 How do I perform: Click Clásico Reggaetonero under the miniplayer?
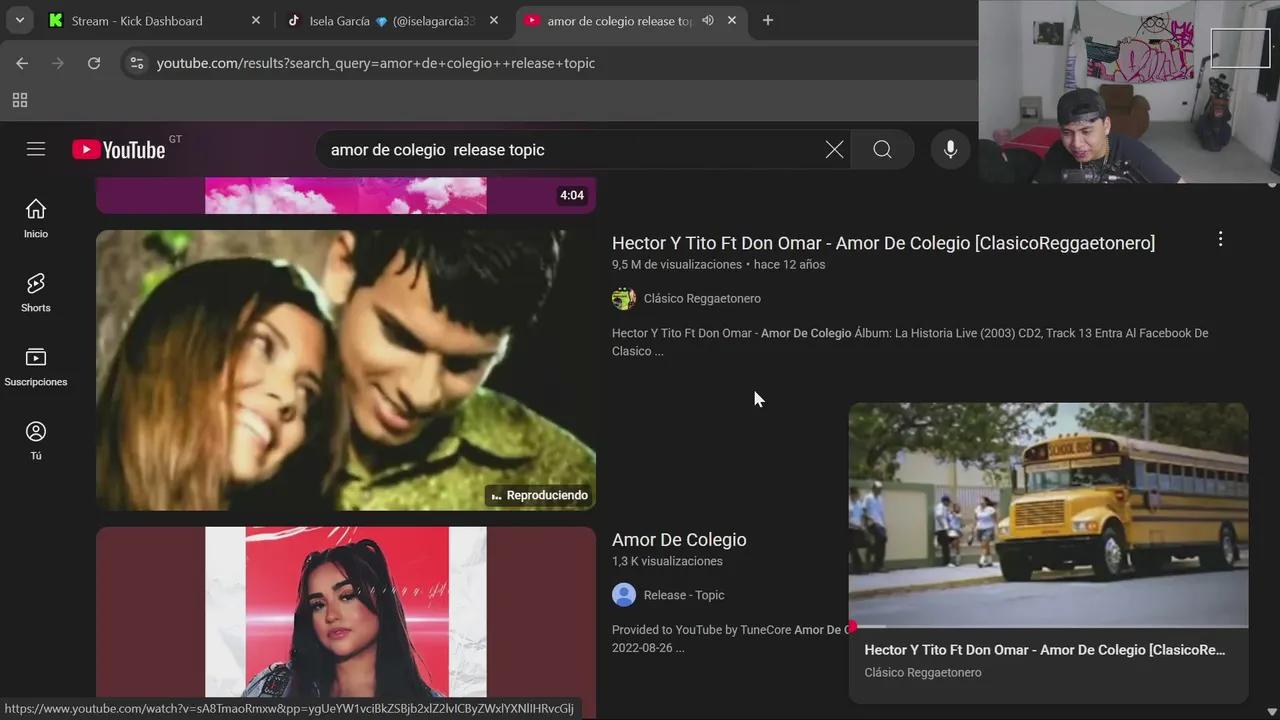click(x=923, y=673)
